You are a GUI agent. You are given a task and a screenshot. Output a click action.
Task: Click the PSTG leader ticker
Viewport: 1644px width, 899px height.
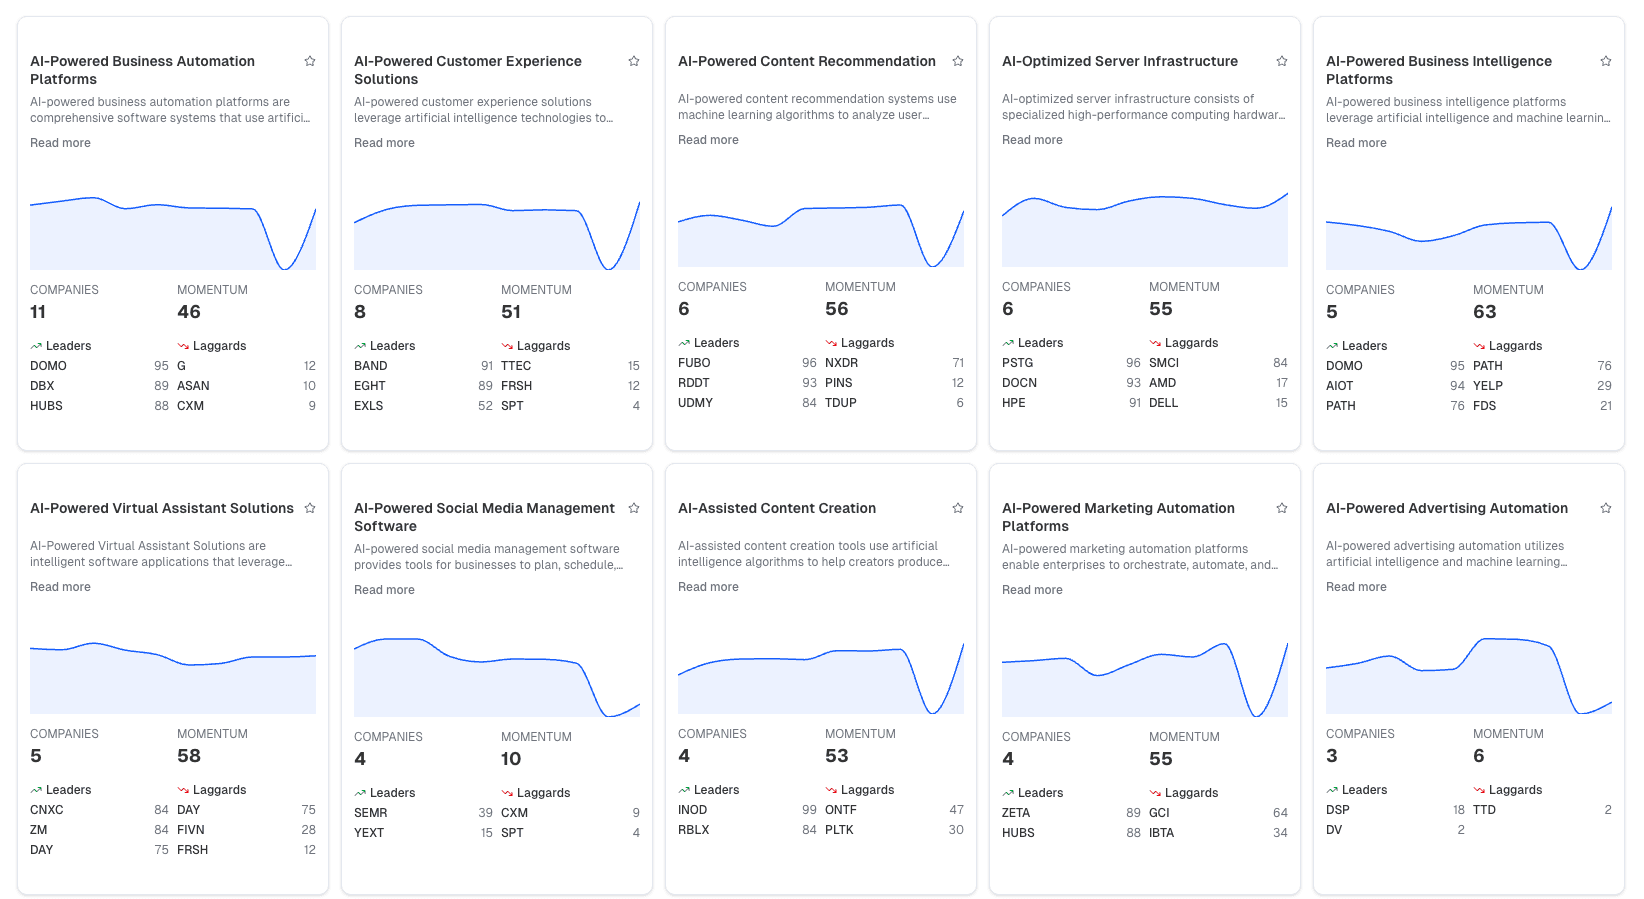(1017, 363)
